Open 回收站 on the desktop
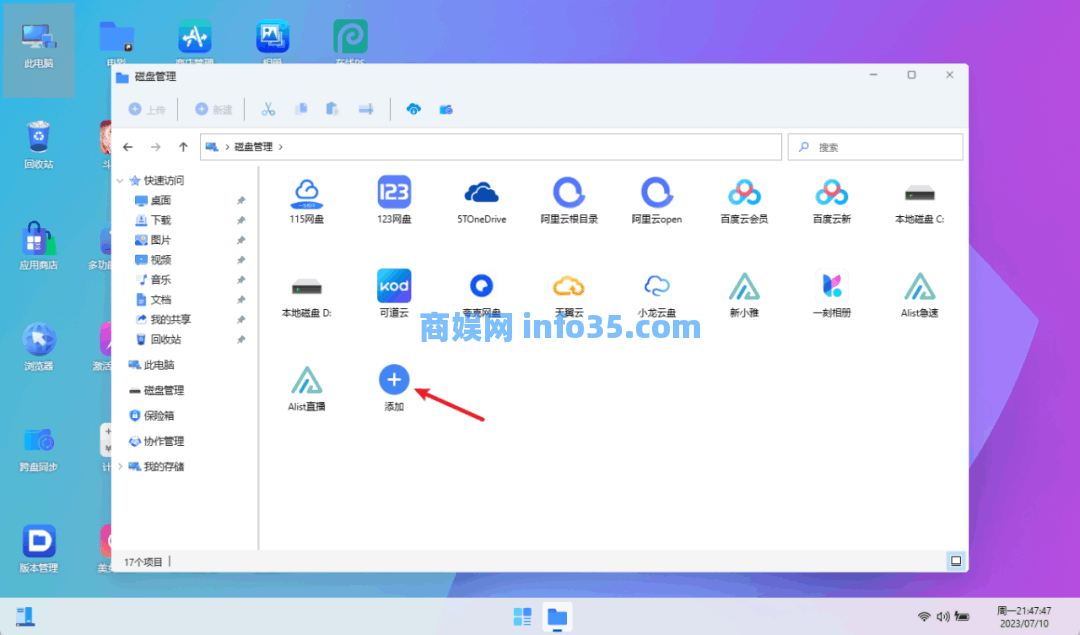 point(39,145)
